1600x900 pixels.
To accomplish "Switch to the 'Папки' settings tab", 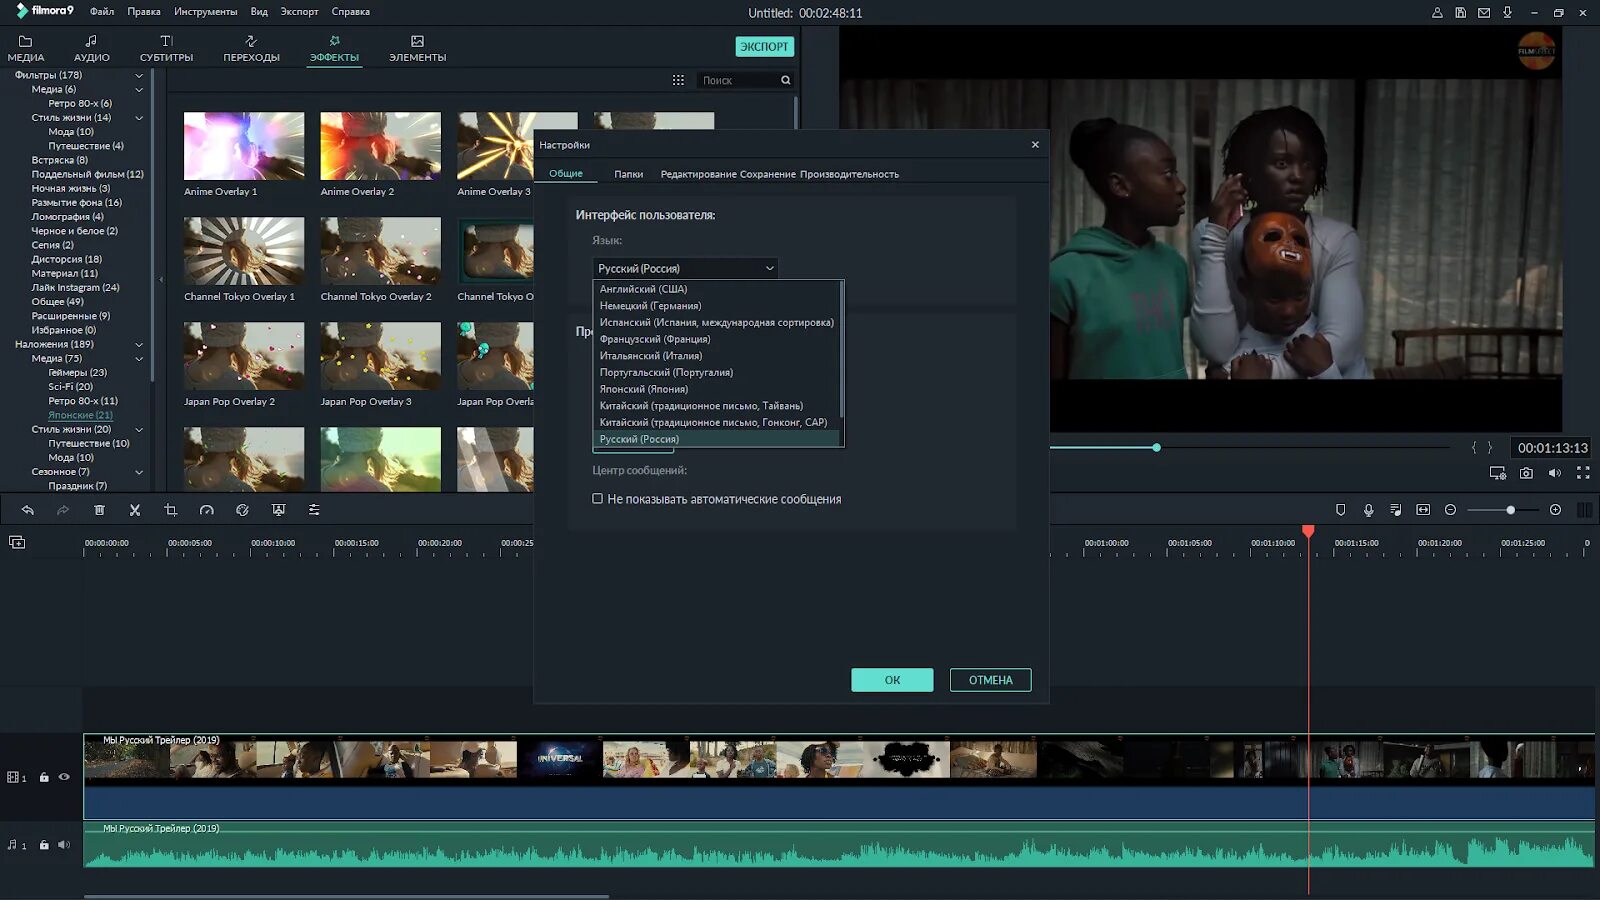I will (628, 174).
